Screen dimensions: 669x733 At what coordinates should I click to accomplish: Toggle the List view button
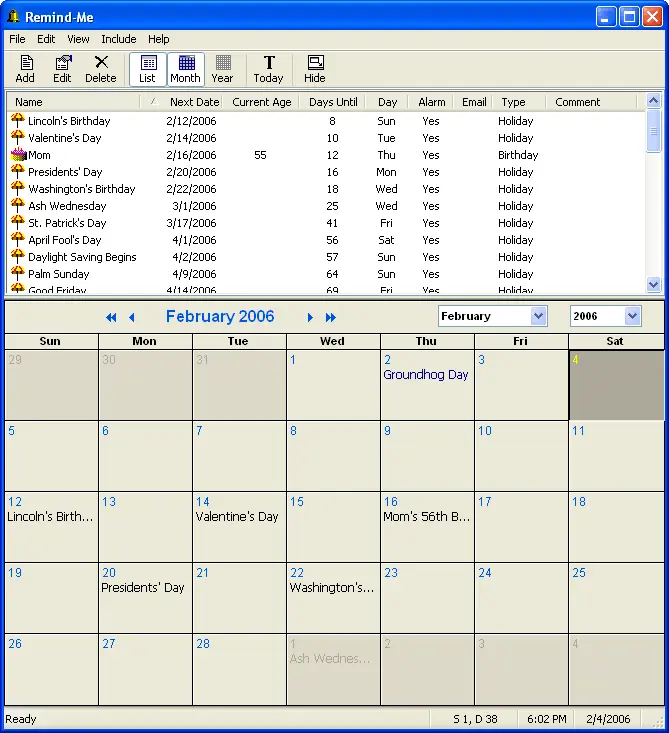[147, 69]
